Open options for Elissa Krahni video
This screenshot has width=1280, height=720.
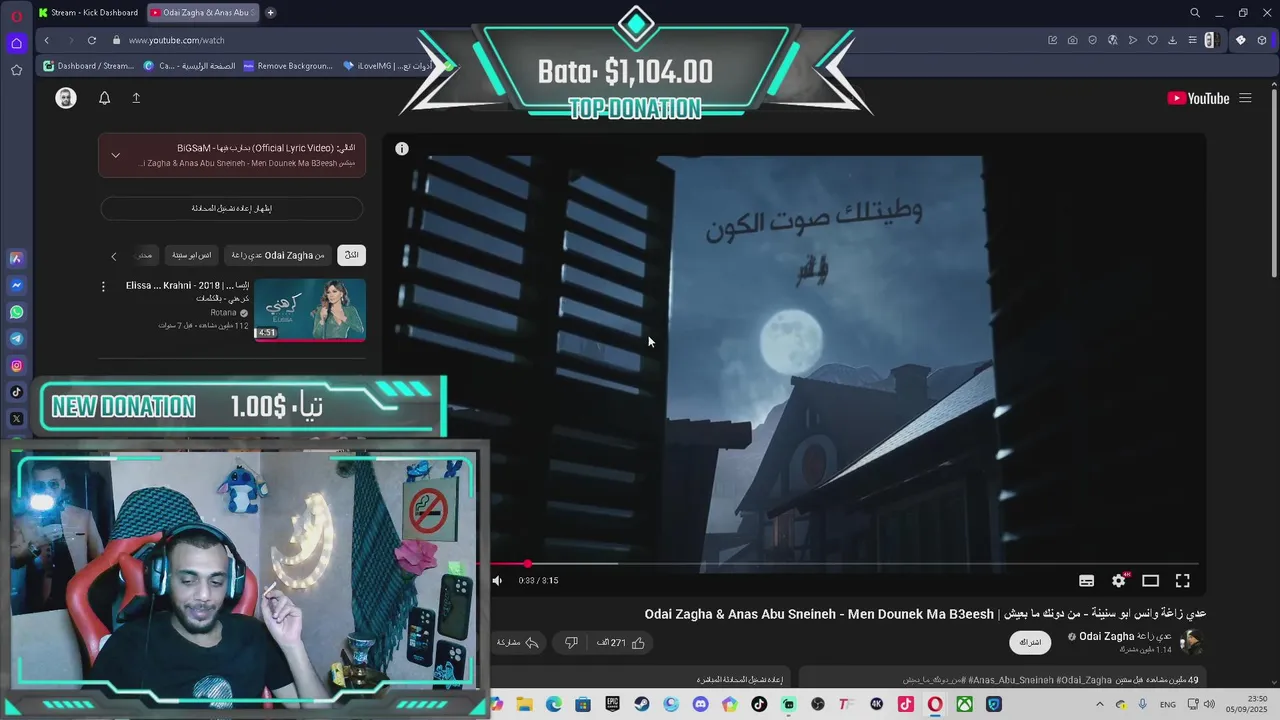(103, 287)
